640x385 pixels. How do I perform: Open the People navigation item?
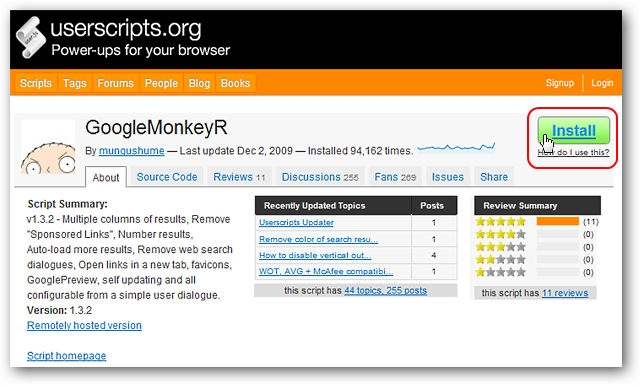point(161,83)
